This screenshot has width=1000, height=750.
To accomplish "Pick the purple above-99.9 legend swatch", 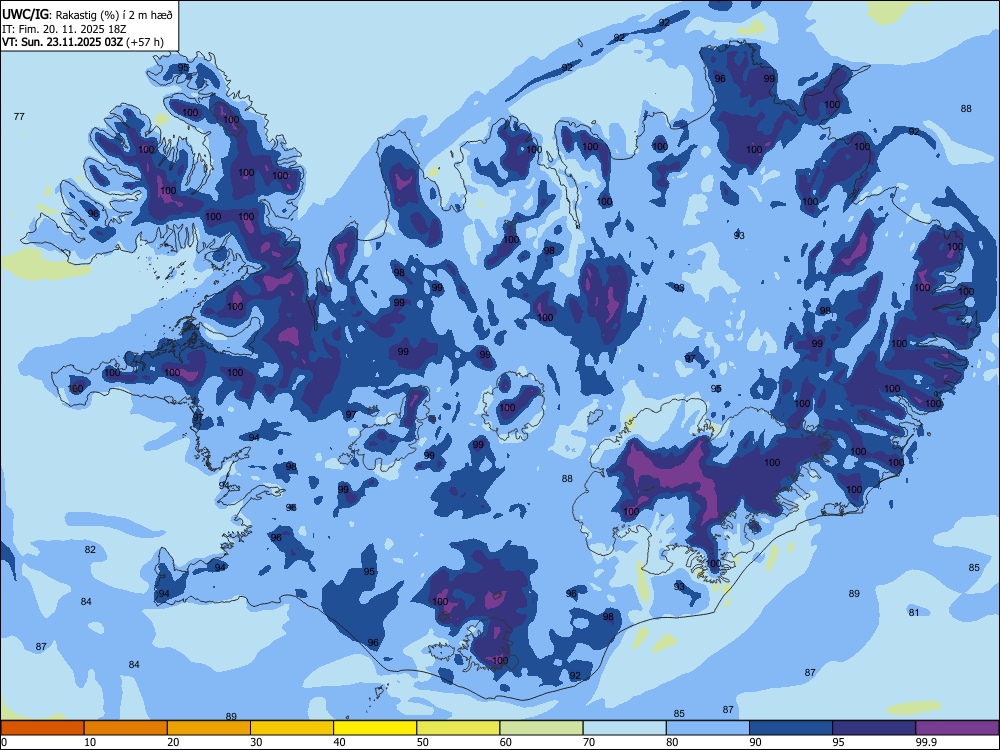I will click(x=957, y=728).
